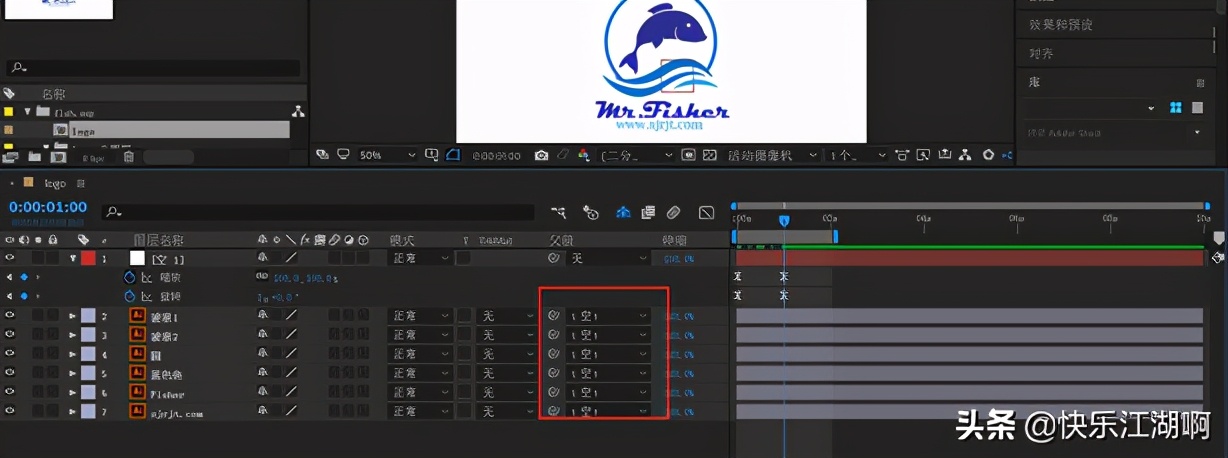This screenshot has width=1228, height=458.
Task: Click the timeline layer search field
Action: 320,212
